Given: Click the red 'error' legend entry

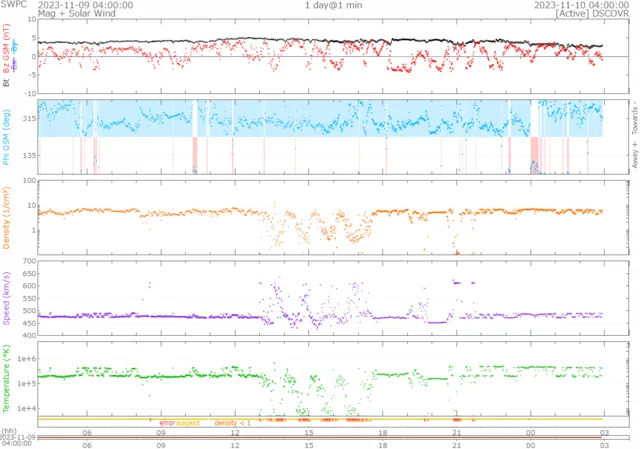Looking at the screenshot, I should [x=166, y=424].
